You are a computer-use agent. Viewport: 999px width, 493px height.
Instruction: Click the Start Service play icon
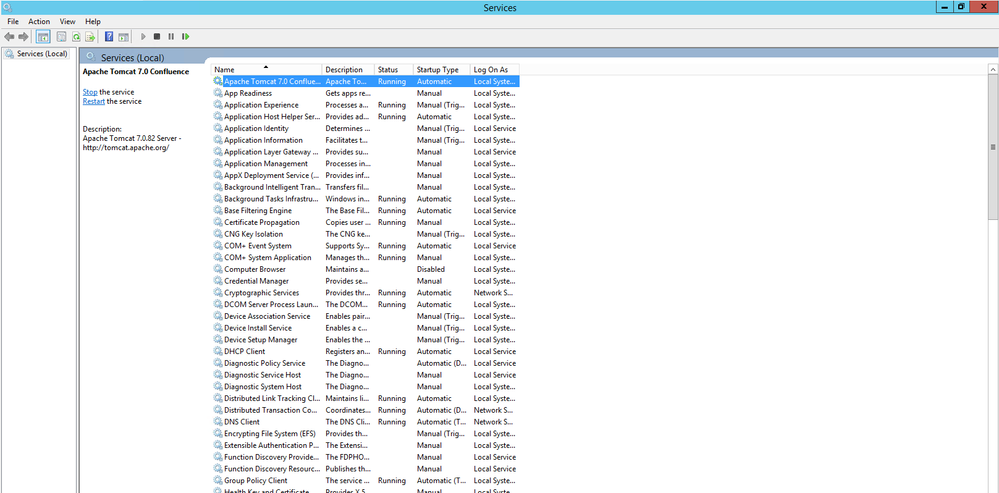tap(143, 37)
